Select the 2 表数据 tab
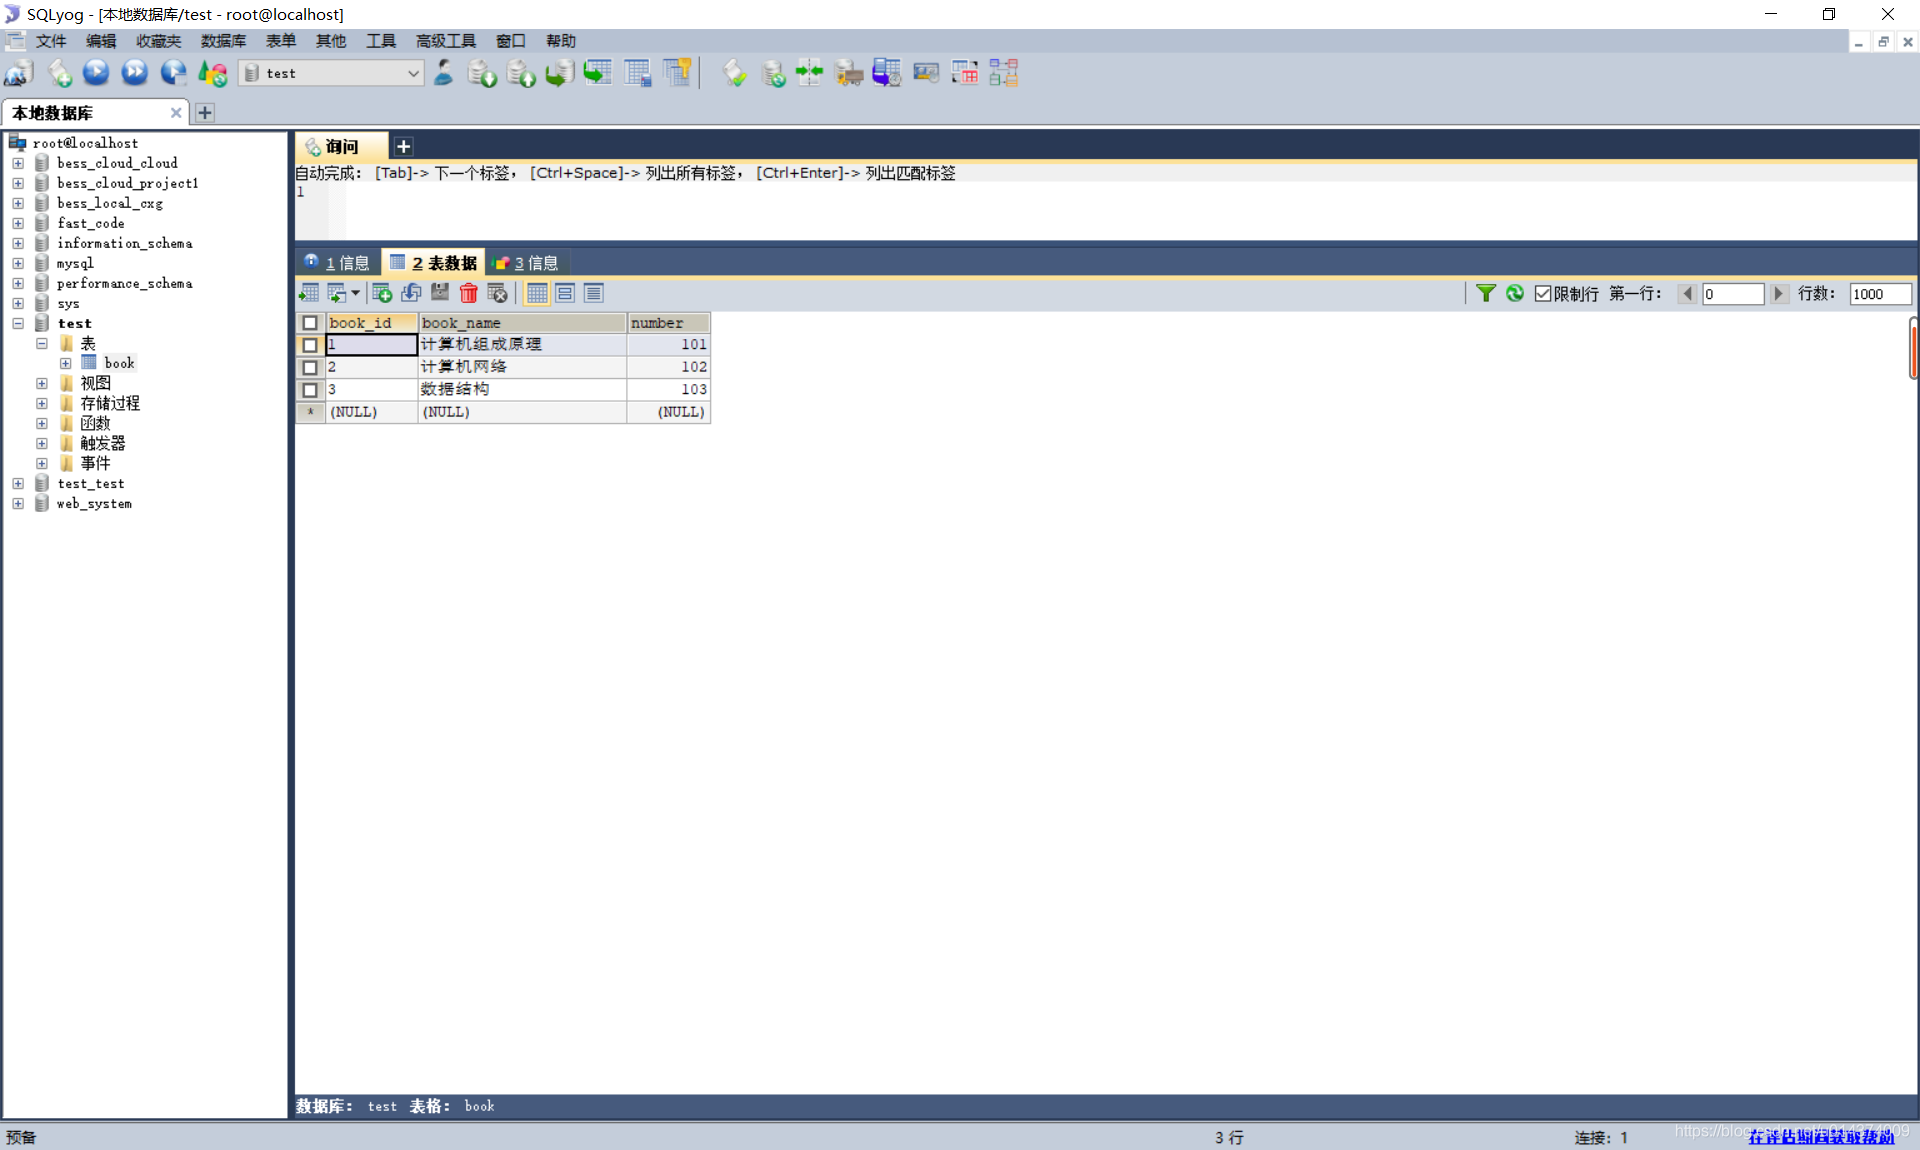1920x1150 pixels. click(433, 263)
